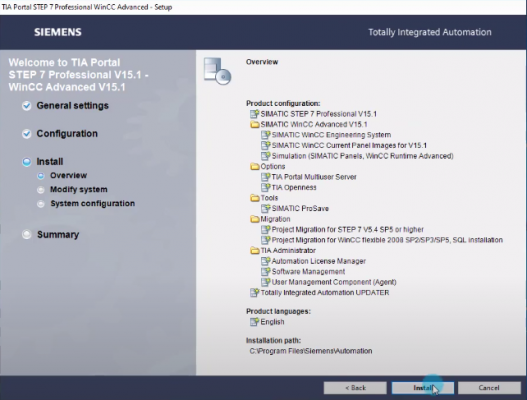Image resolution: width=527 pixels, height=400 pixels.
Task: Open the System configuration sub-step
Action: [92, 203]
